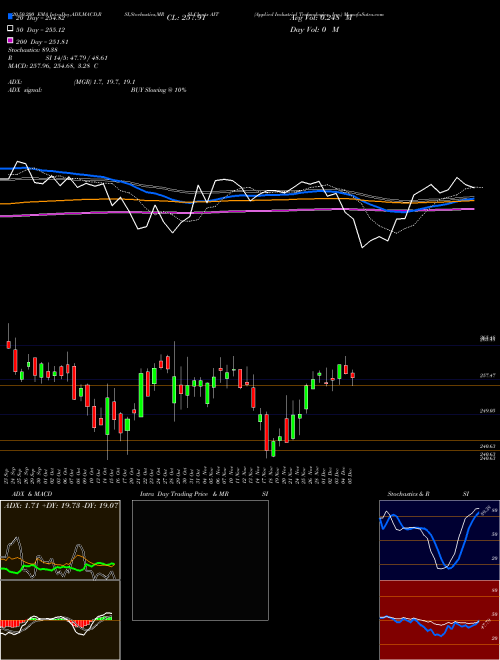Click the 'Day Vol: 0 M' readout

(x=314, y=30)
